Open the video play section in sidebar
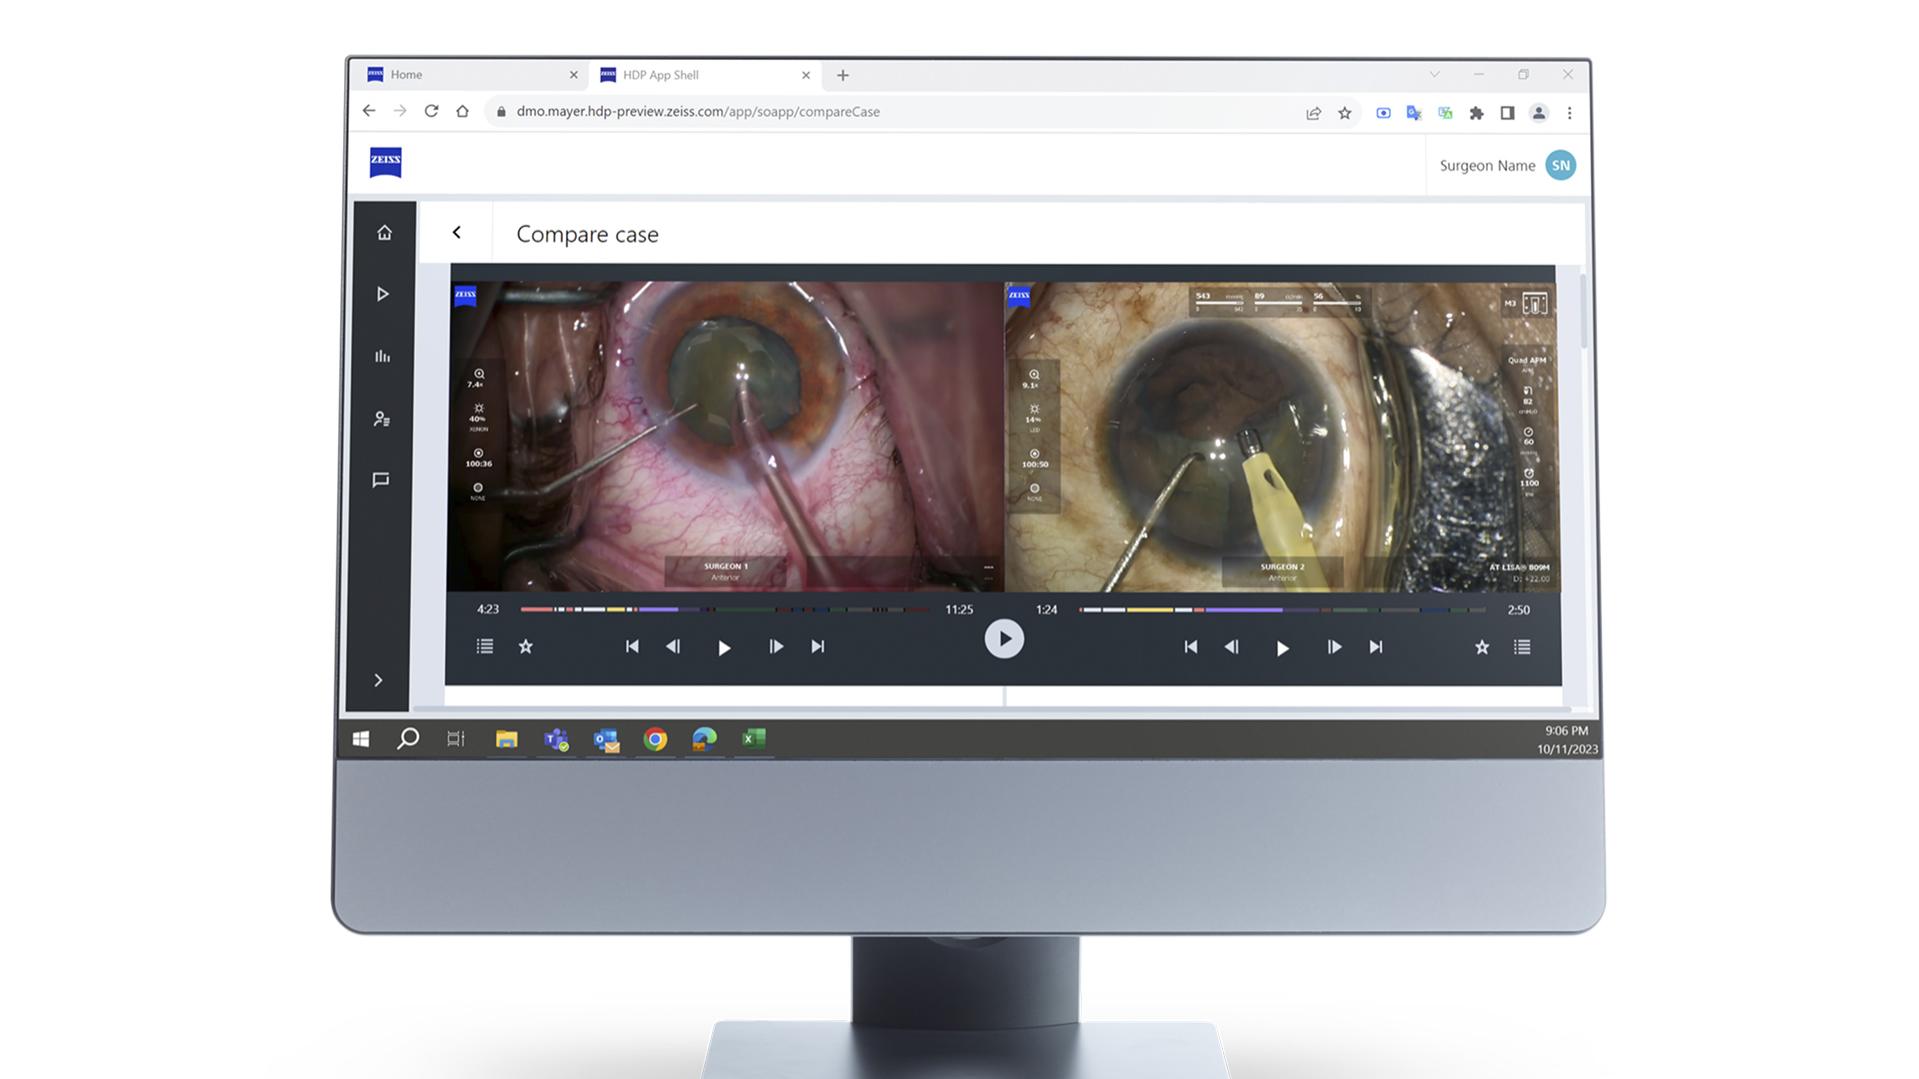 [x=382, y=294]
